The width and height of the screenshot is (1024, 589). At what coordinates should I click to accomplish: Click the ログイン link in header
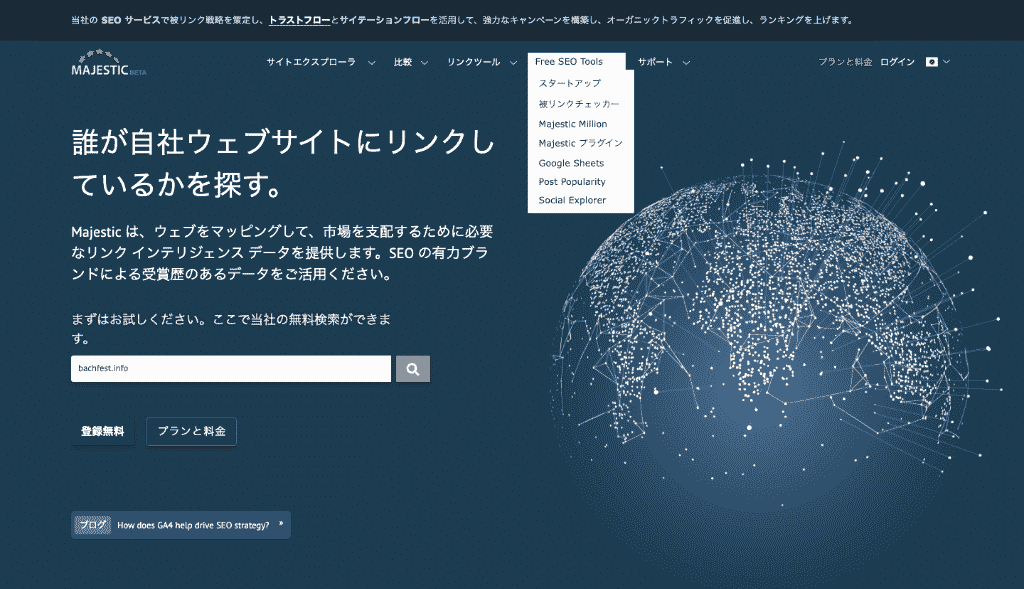click(x=897, y=62)
